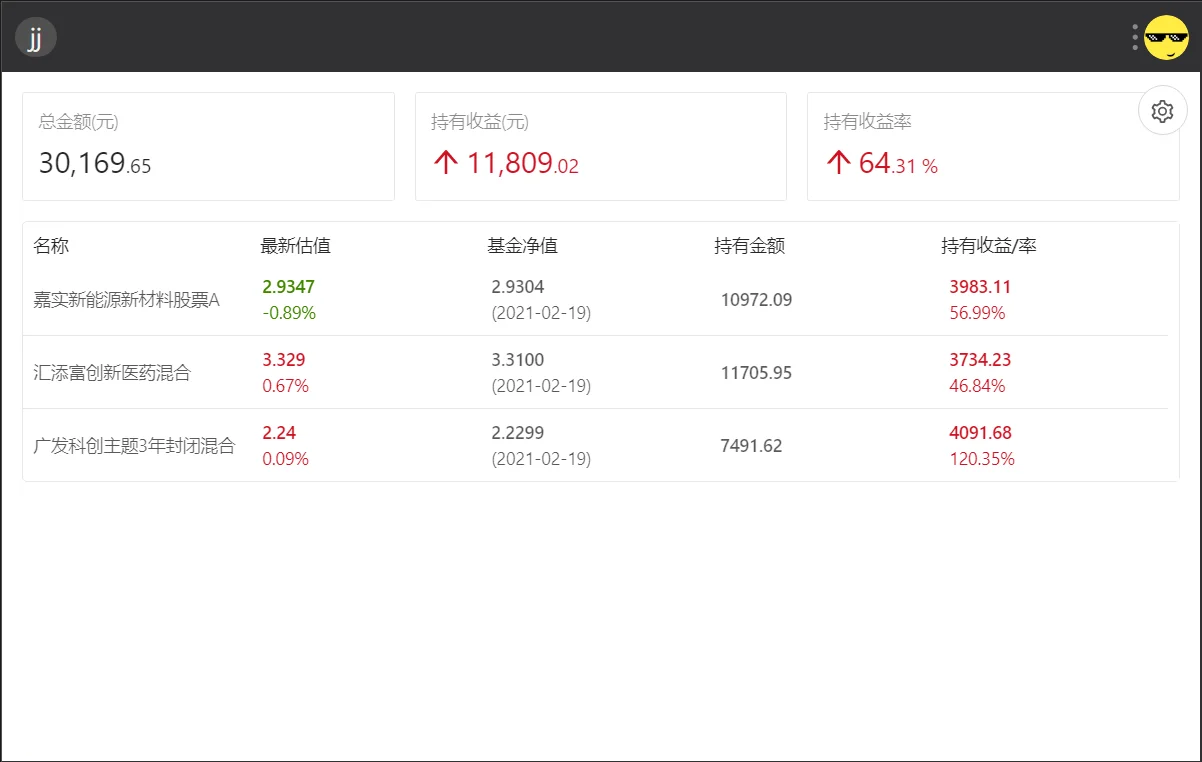Viewport: 1202px width, 762px height.
Task: Click holding profit 3983.11
Action: (x=980, y=287)
